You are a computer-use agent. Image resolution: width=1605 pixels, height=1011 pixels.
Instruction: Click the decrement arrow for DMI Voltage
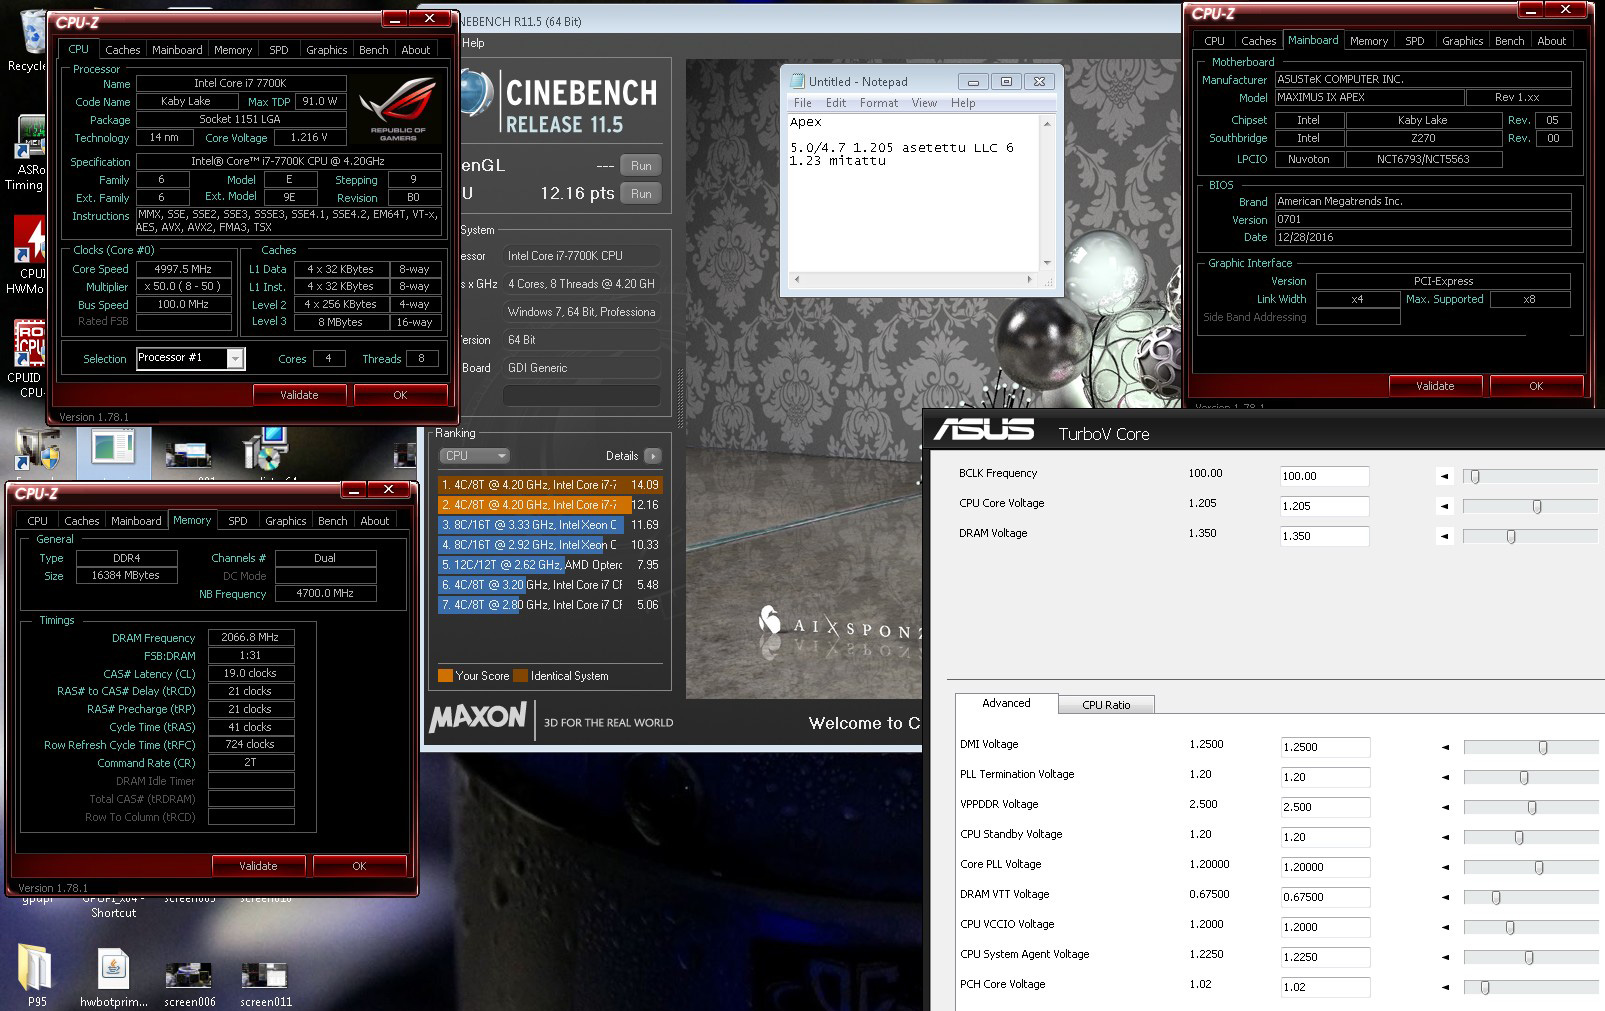point(1445,747)
